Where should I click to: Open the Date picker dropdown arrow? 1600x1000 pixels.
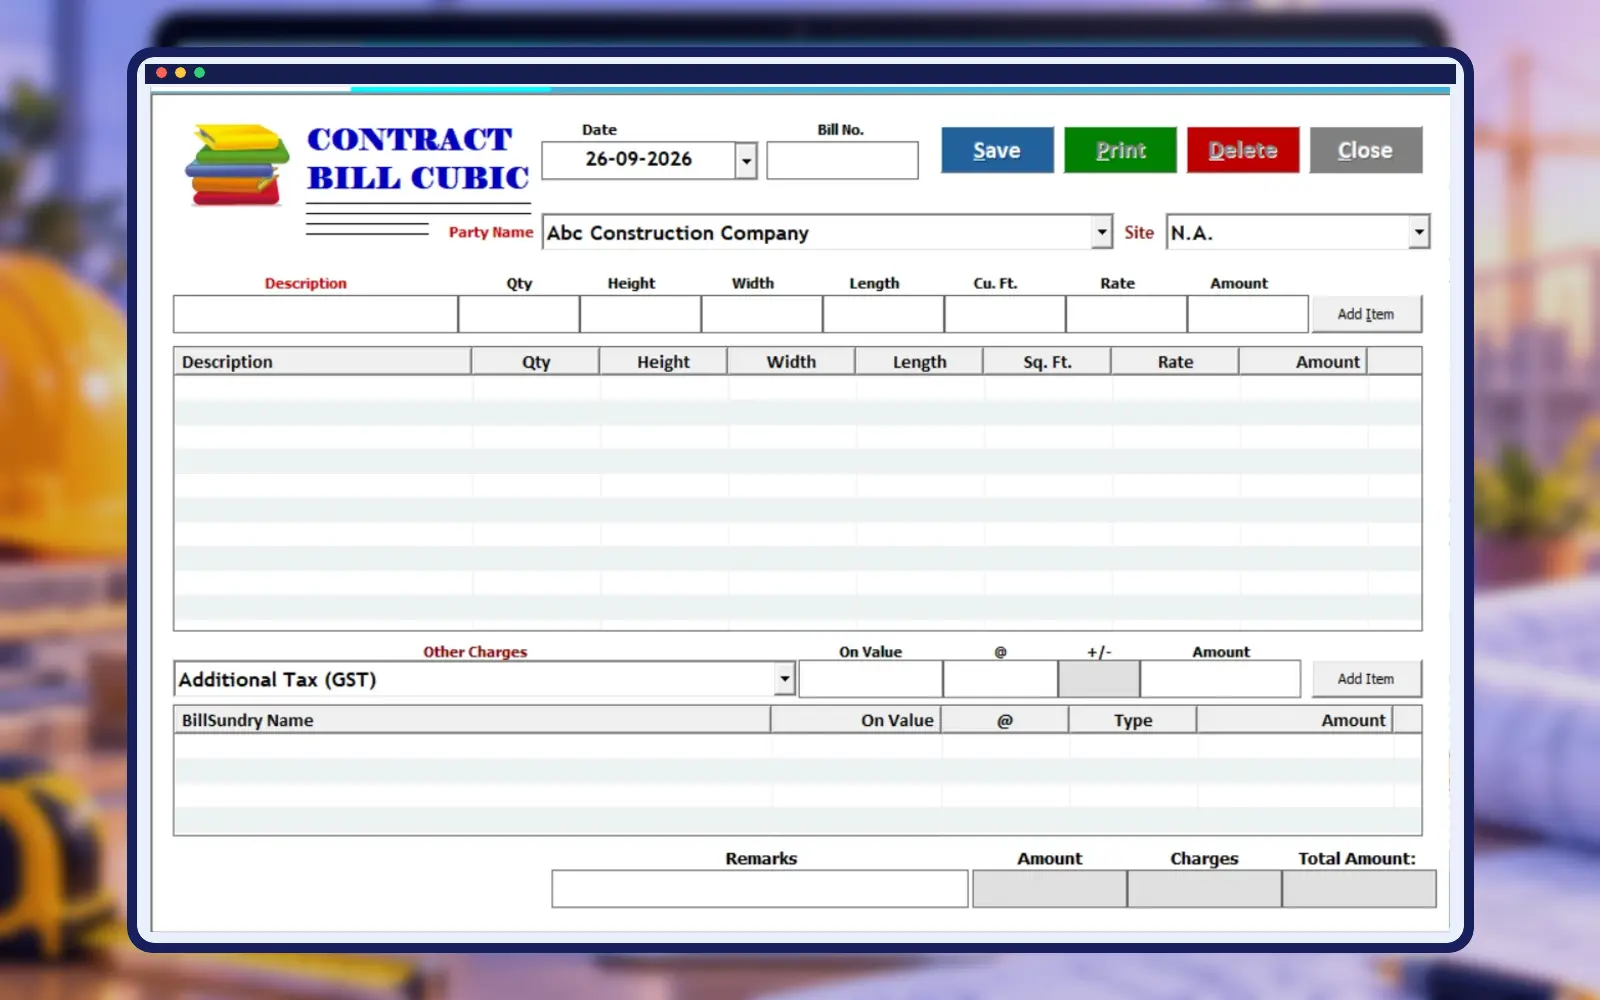(x=746, y=160)
